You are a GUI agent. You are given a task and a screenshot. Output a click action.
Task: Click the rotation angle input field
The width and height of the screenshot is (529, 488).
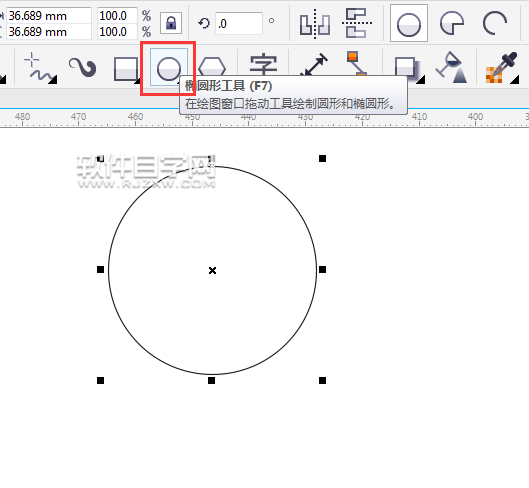[x=239, y=24]
